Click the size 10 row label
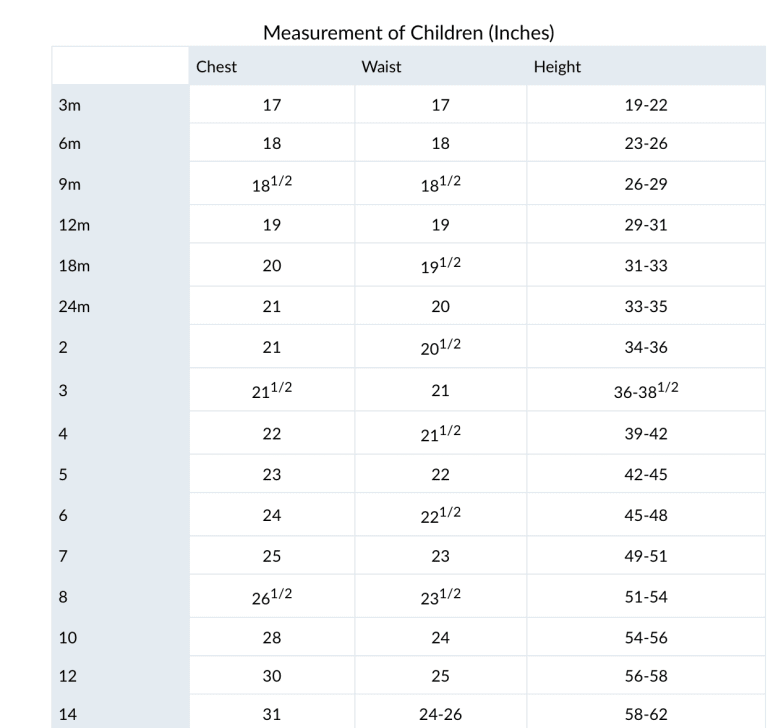This screenshot has height=728, width=768. 68,637
